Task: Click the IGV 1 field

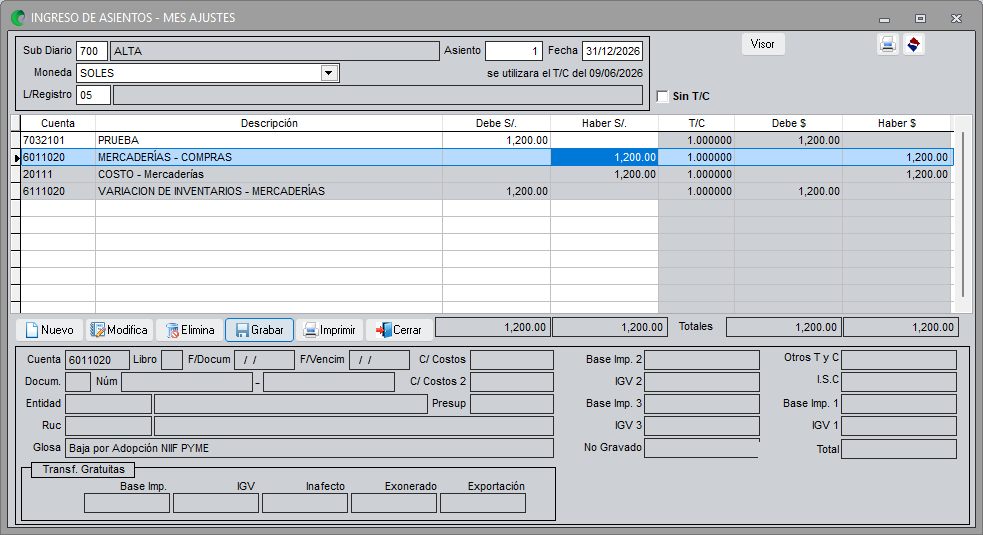Action: coord(899,426)
